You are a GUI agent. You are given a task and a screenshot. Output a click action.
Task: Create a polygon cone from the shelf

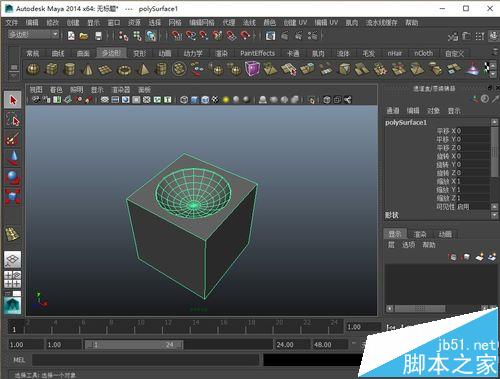87,69
